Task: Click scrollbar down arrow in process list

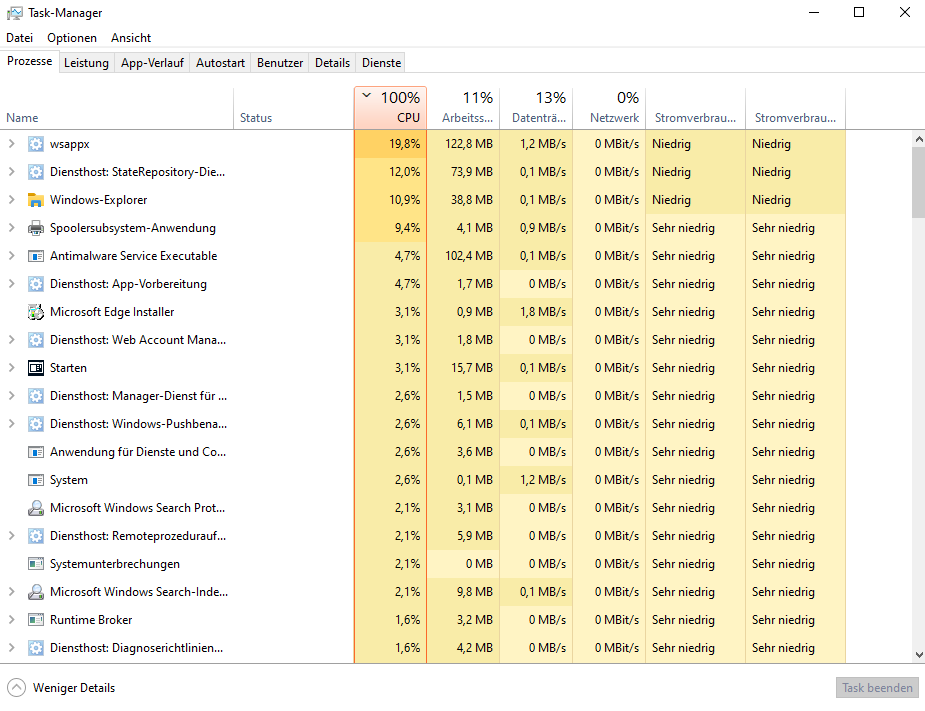Action: click(x=919, y=654)
